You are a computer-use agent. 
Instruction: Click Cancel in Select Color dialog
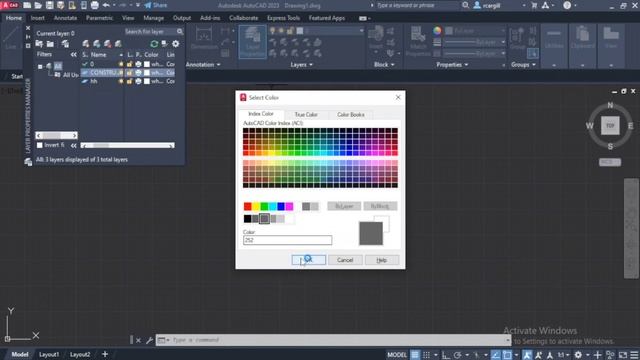(345, 260)
